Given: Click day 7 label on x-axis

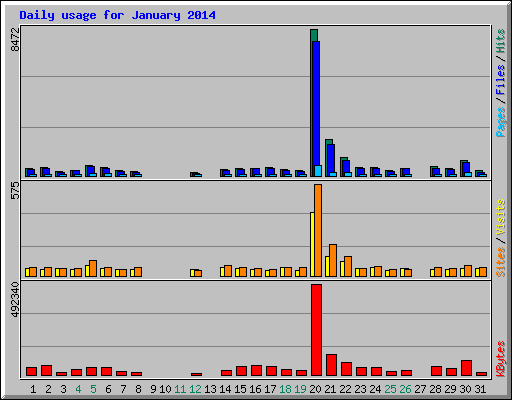Looking at the screenshot, I should pos(123,389).
